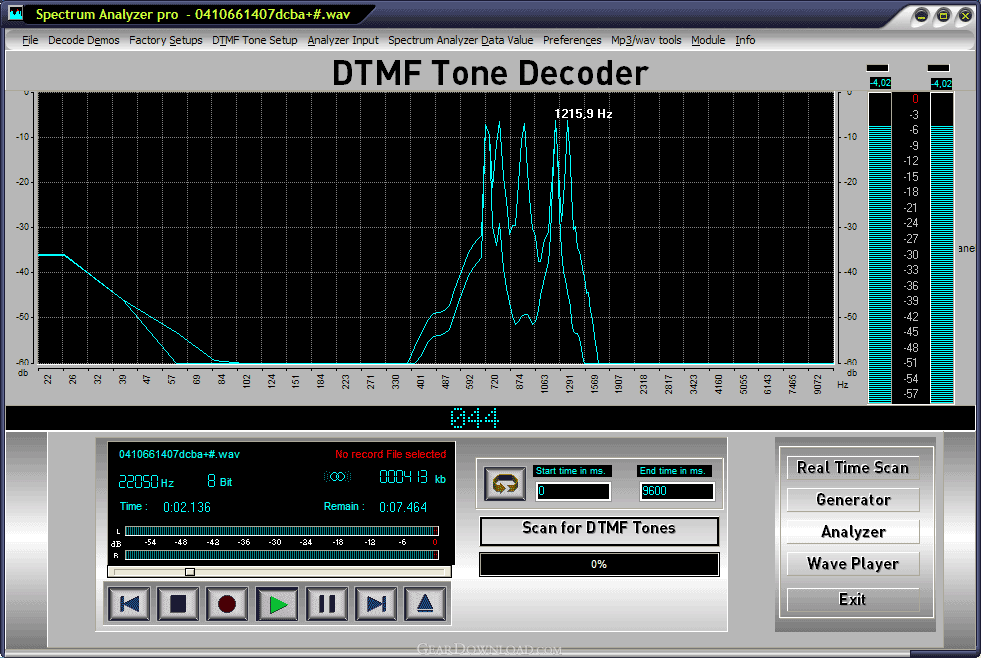Viewport: 981px width, 658px height.
Task: Click the 1215,9 Hz peak label
Action: (x=583, y=114)
